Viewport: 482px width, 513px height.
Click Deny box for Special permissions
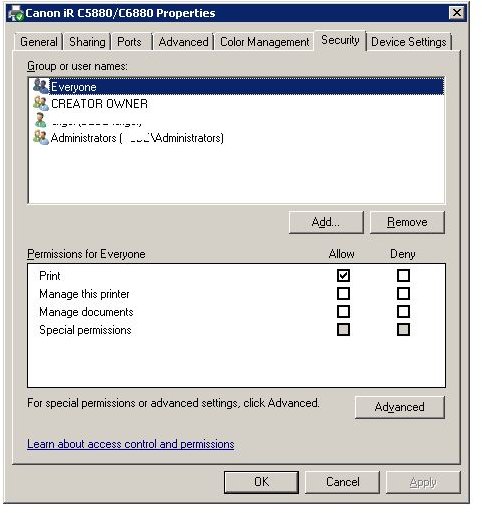tap(403, 330)
